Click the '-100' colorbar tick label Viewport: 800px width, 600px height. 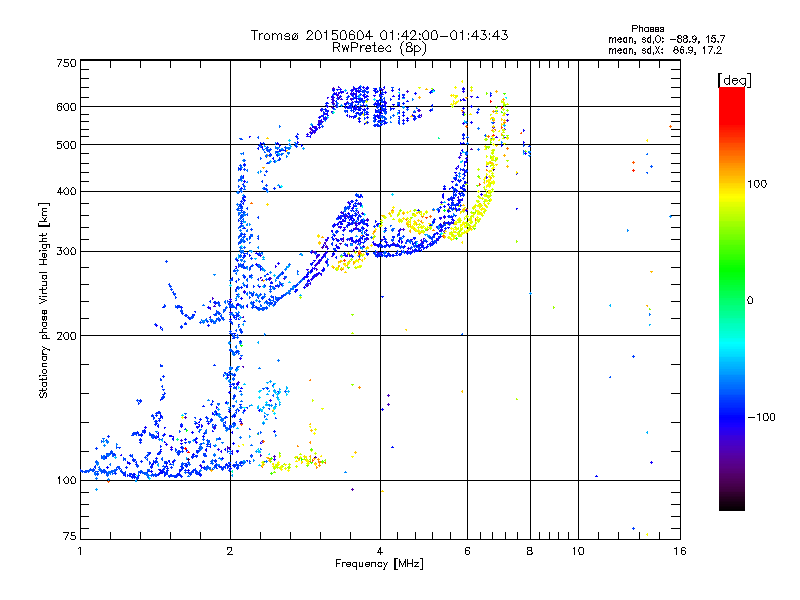point(761,417)
